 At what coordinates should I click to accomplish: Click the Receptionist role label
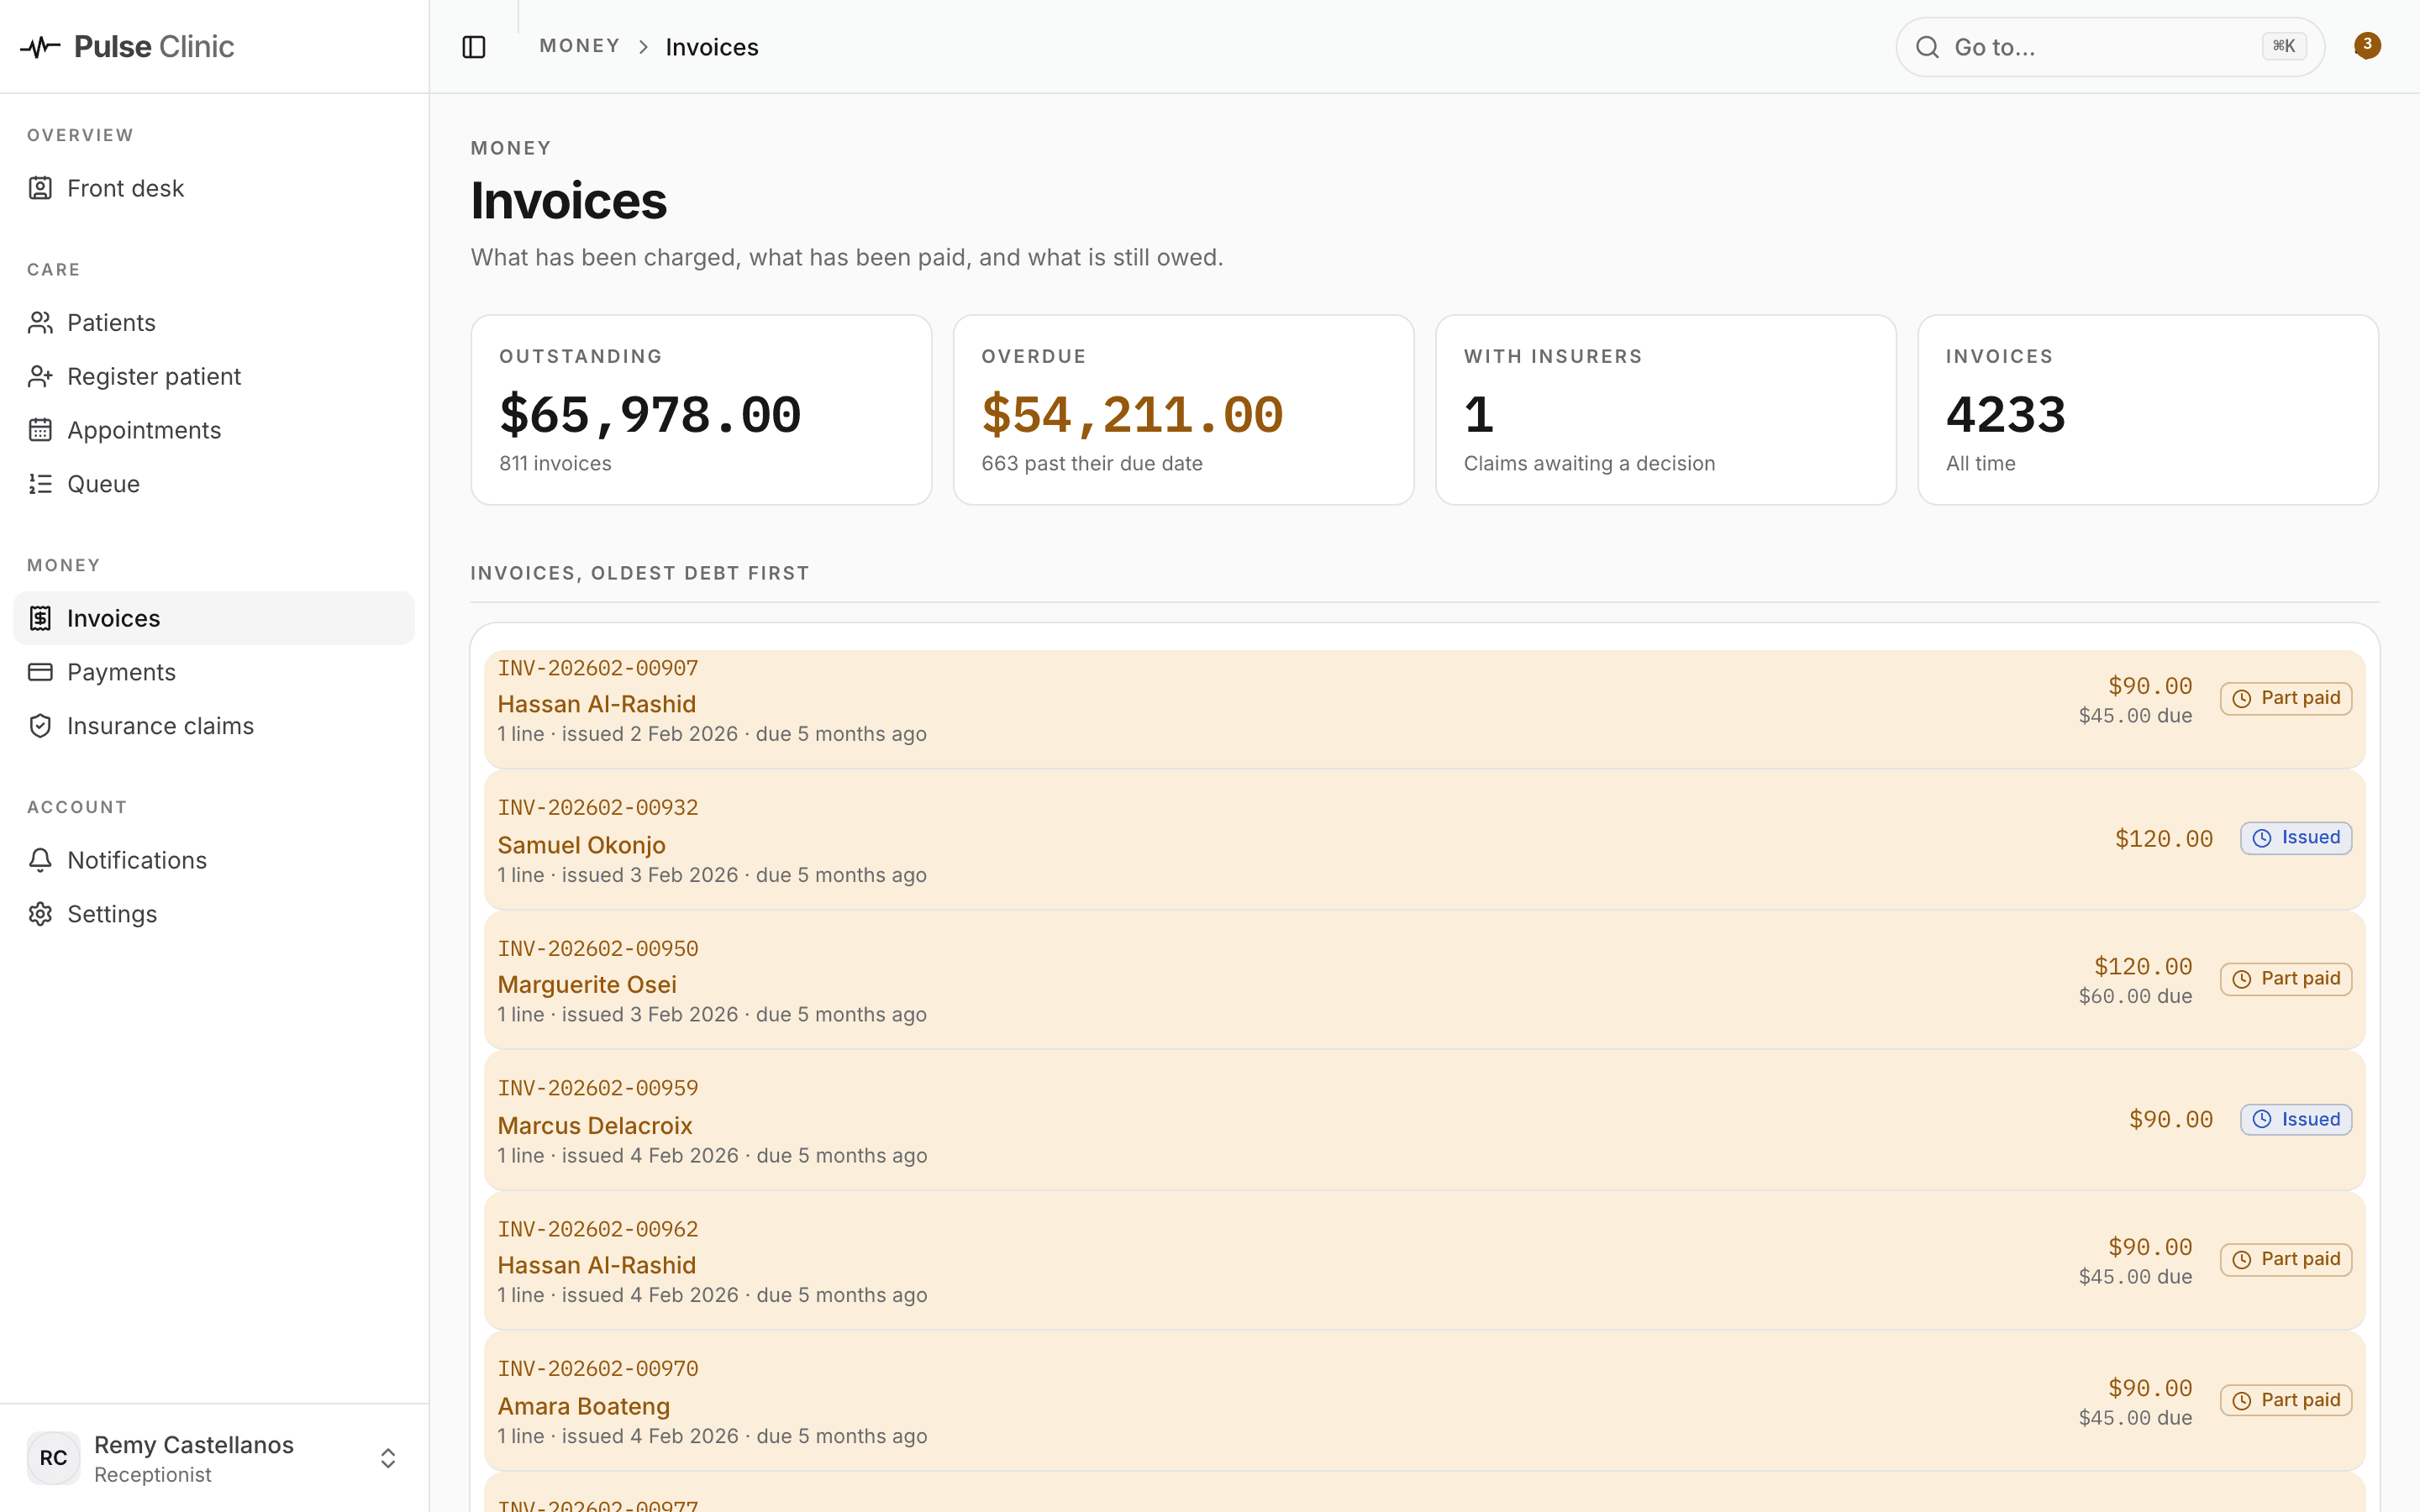[x=152, y=1475]
